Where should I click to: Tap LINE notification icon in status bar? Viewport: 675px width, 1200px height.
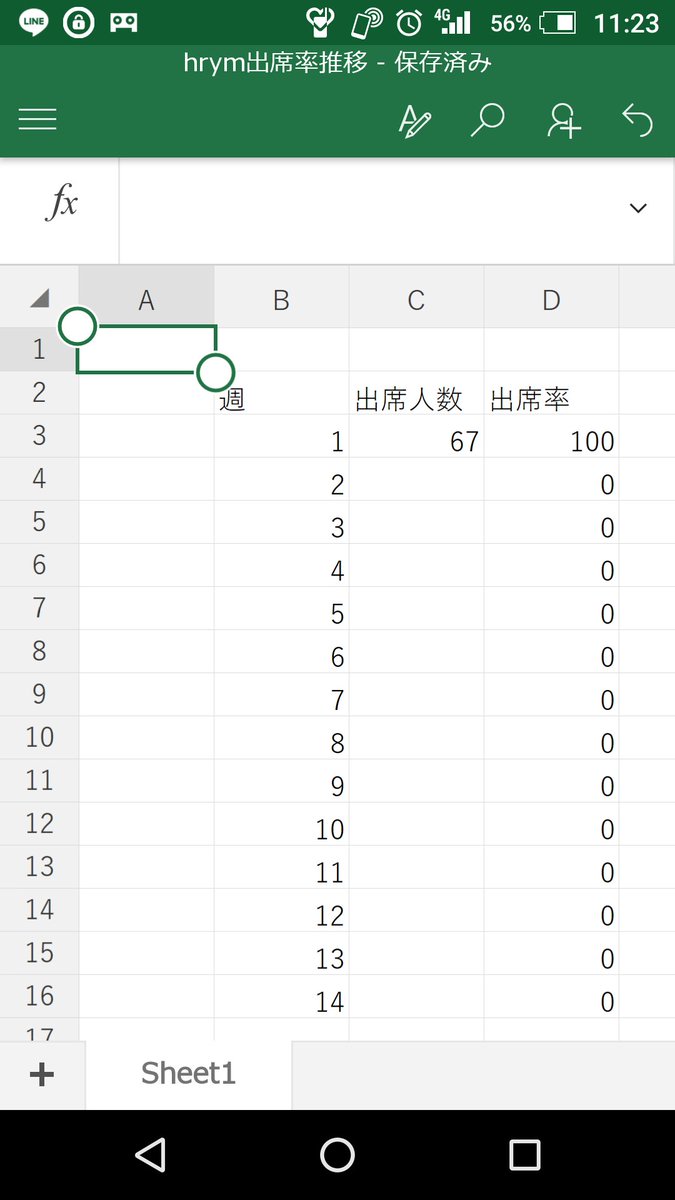pos(33,22)
